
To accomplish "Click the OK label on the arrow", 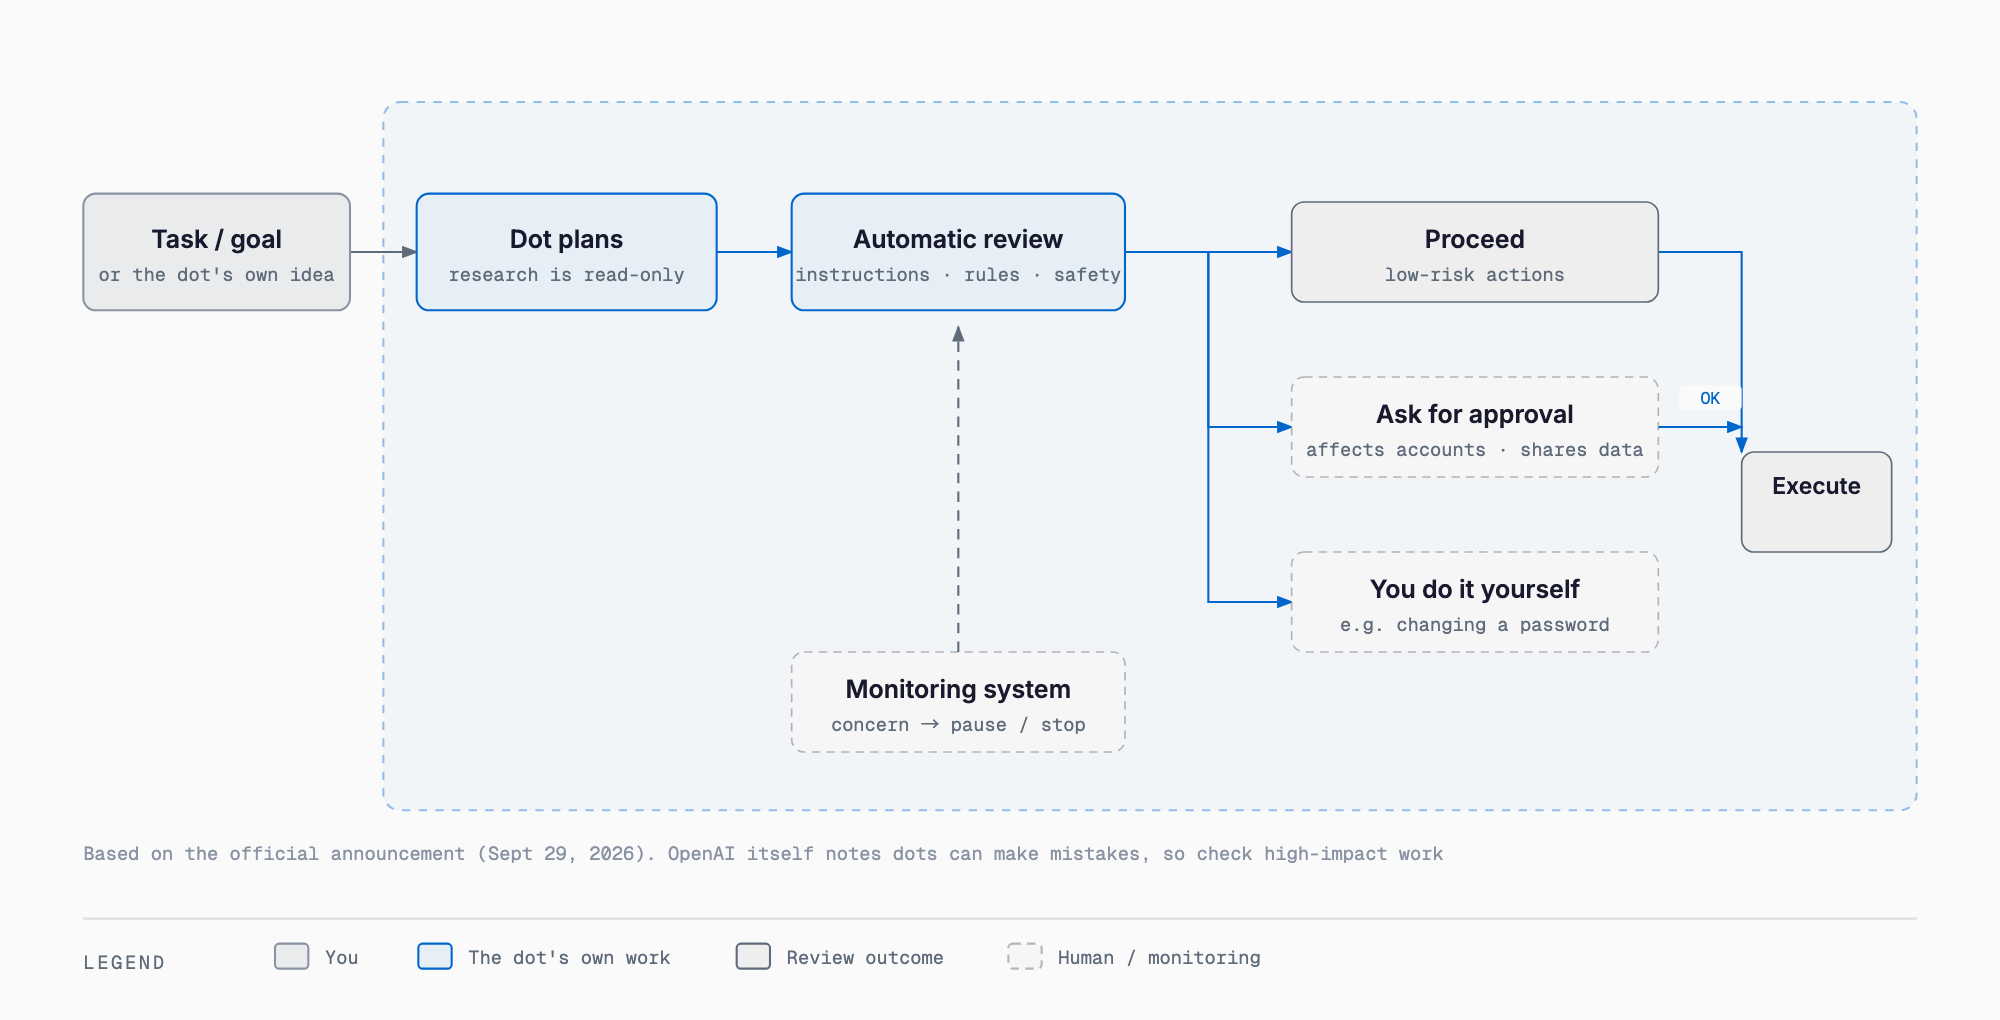I will pyautogui.click(x=1710, y=398).
